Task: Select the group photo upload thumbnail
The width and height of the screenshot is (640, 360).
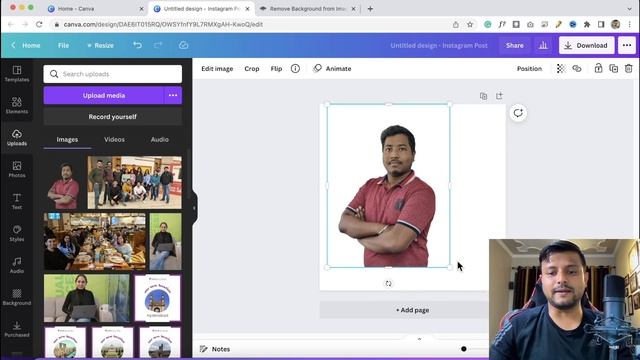Action: tap(135, 182)
